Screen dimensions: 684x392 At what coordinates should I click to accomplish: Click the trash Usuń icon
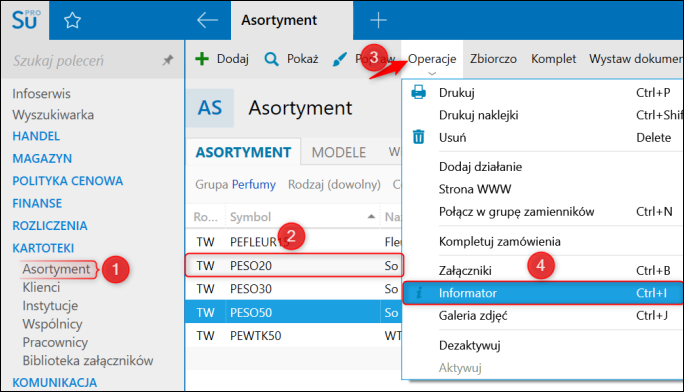coord(418,137)
